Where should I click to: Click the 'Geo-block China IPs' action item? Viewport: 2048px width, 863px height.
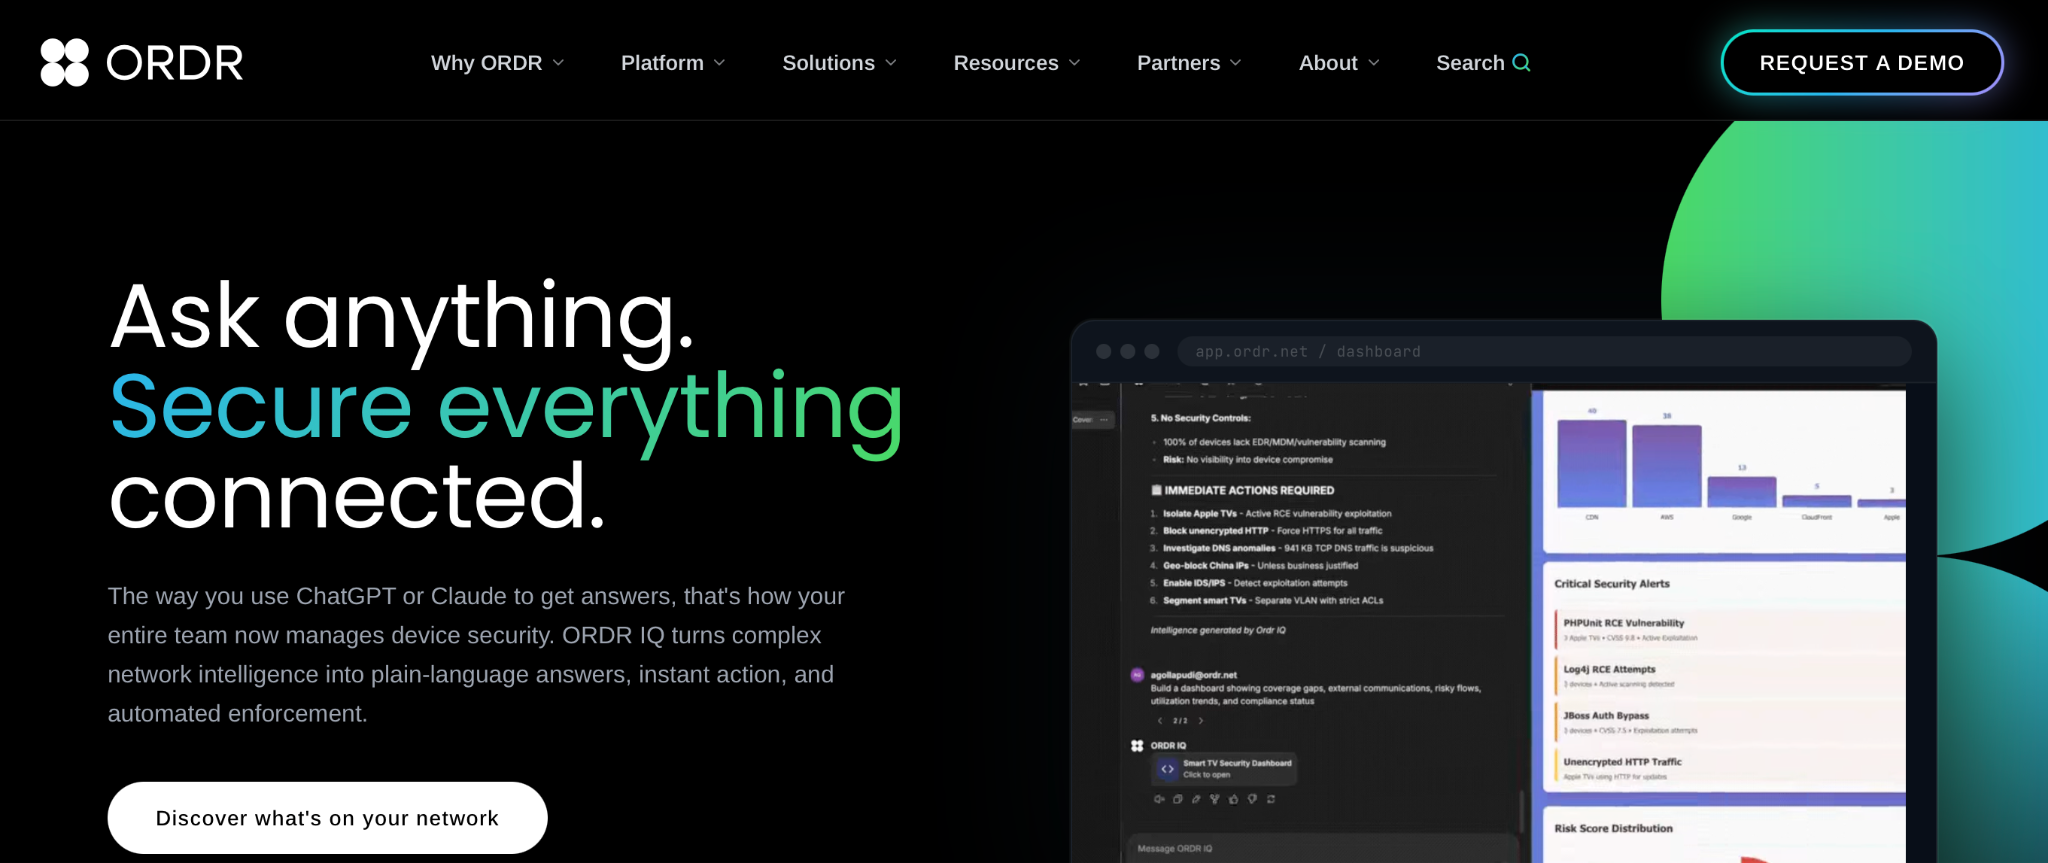[x=1260, y=566]
